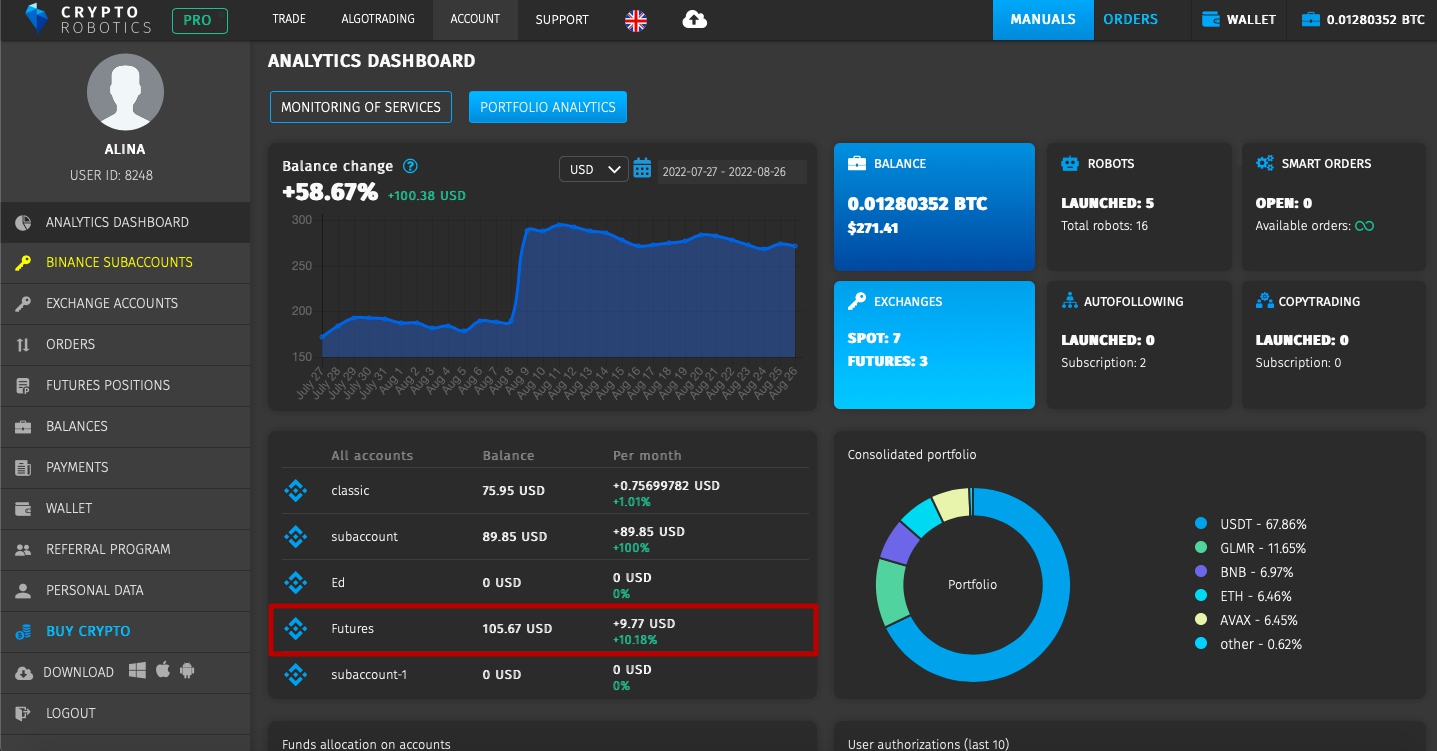Open ANALYTICS DASHBOARD in sidebar
This screenshot has width=1437, height=751.
tap(125, 222)
